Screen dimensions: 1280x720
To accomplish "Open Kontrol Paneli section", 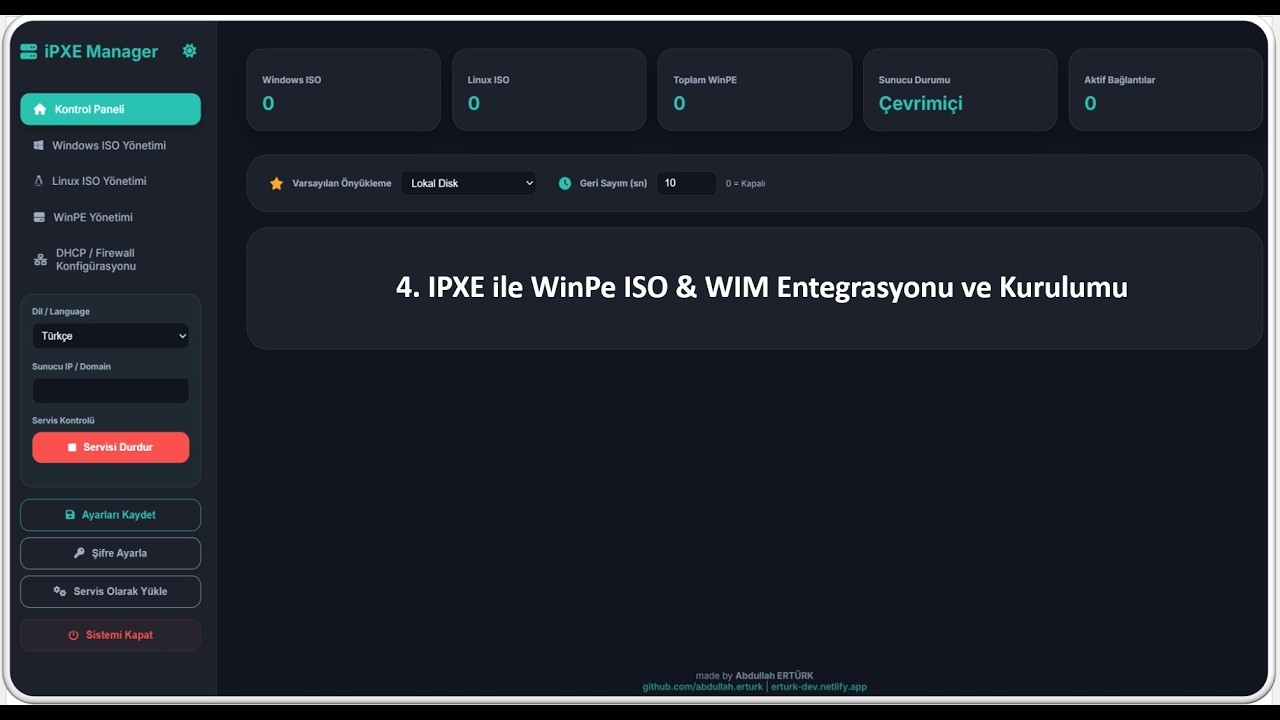I will click(x=110, y=109).
